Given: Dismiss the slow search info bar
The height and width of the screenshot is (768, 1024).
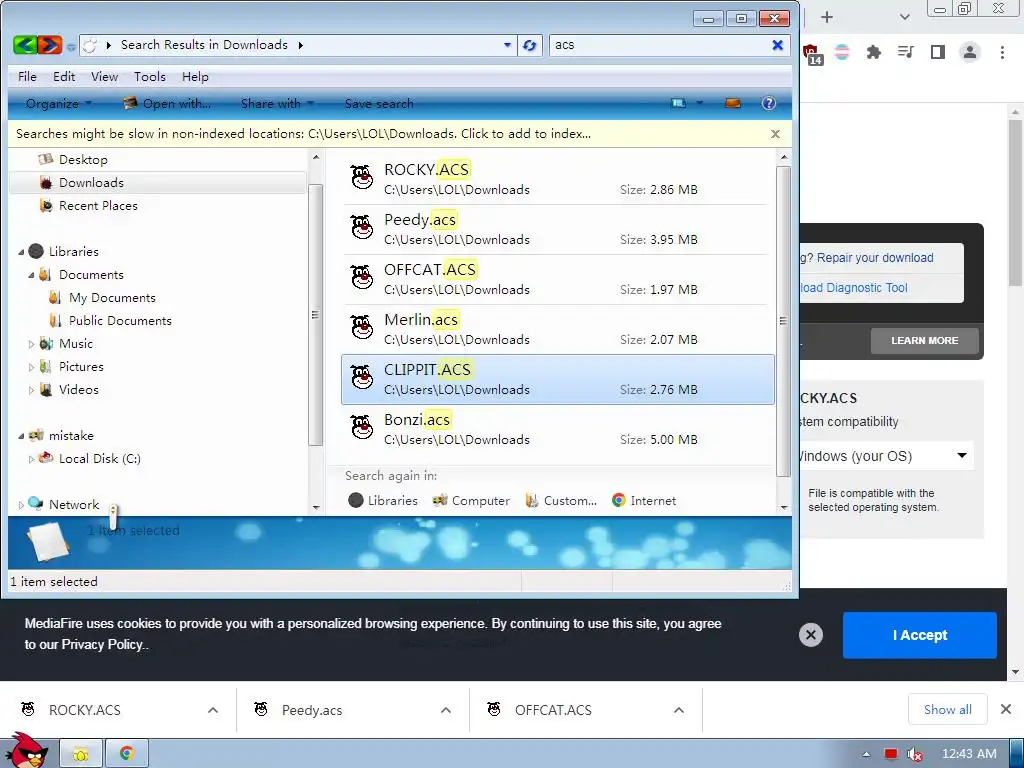Looking at the screenshot, I should pos(775,134).
